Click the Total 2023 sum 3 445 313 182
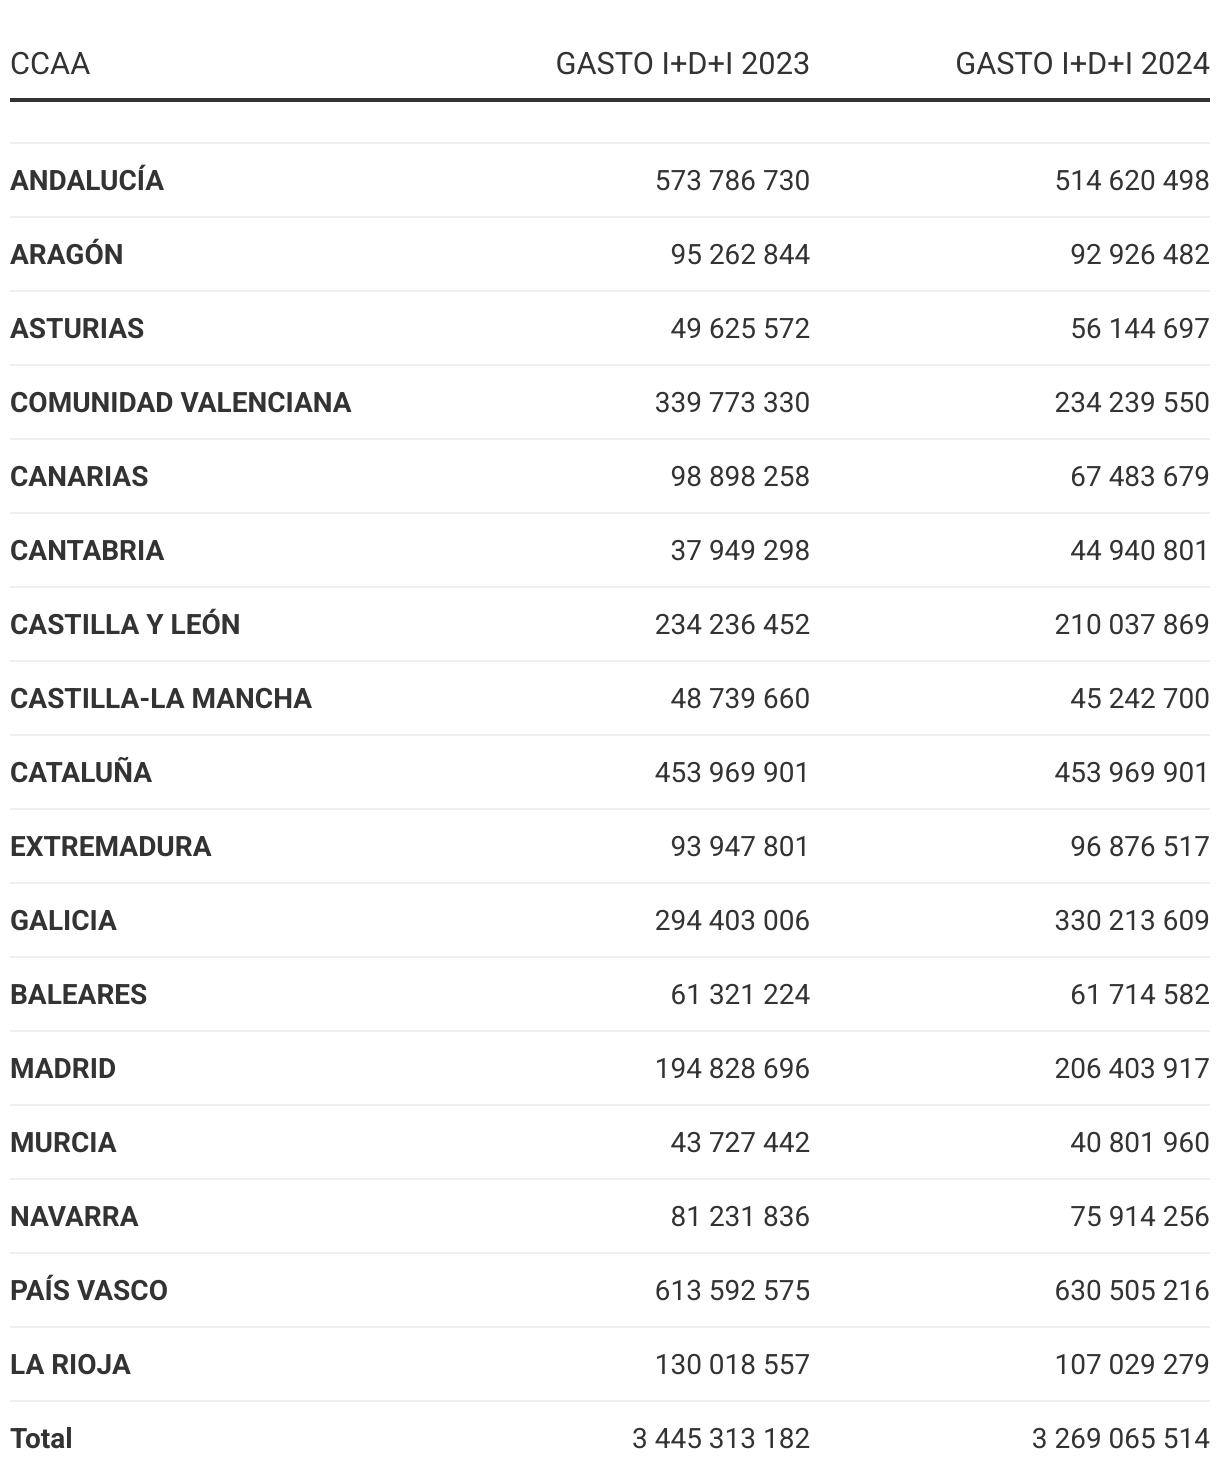The height and width of the screenshot is (1484, 1220). click(721, 1439)
